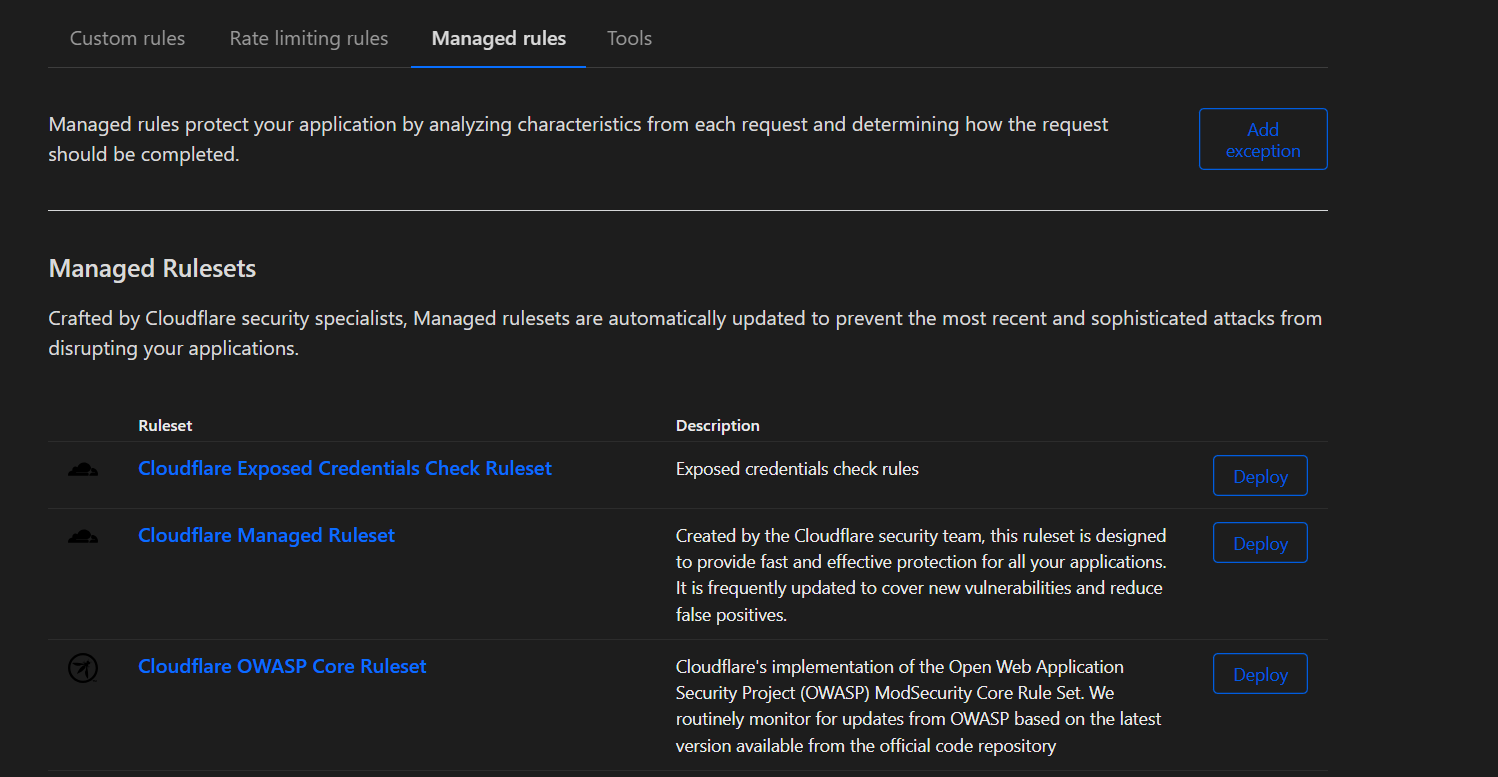Deploy the Cloudflare Managed Ruleset
Screen dimensions: 1498x777
[1260, 544]
